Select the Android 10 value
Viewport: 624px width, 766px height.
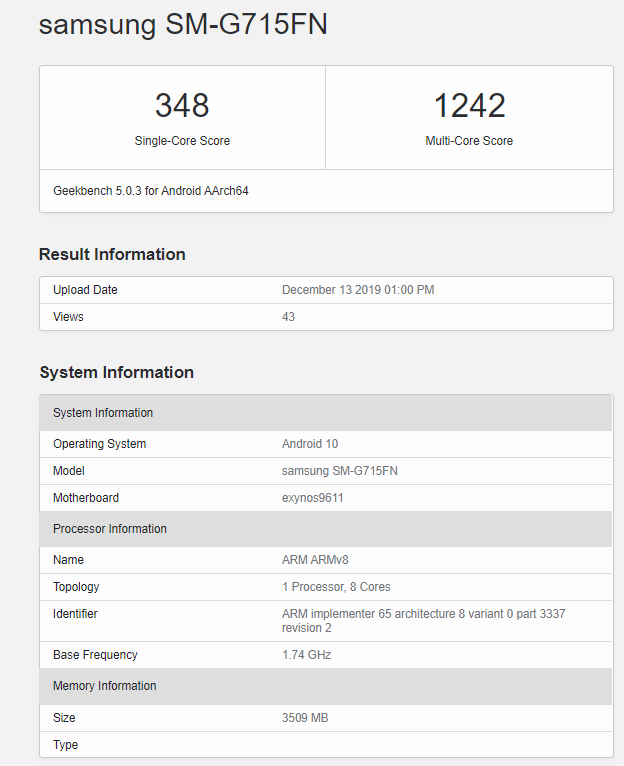pos(310,444)
